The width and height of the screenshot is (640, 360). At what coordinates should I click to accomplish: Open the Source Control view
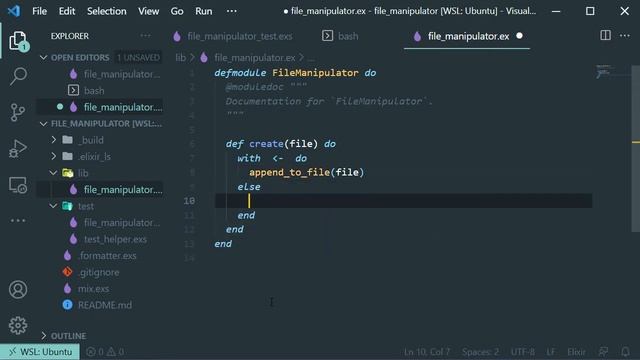(18, 112)
